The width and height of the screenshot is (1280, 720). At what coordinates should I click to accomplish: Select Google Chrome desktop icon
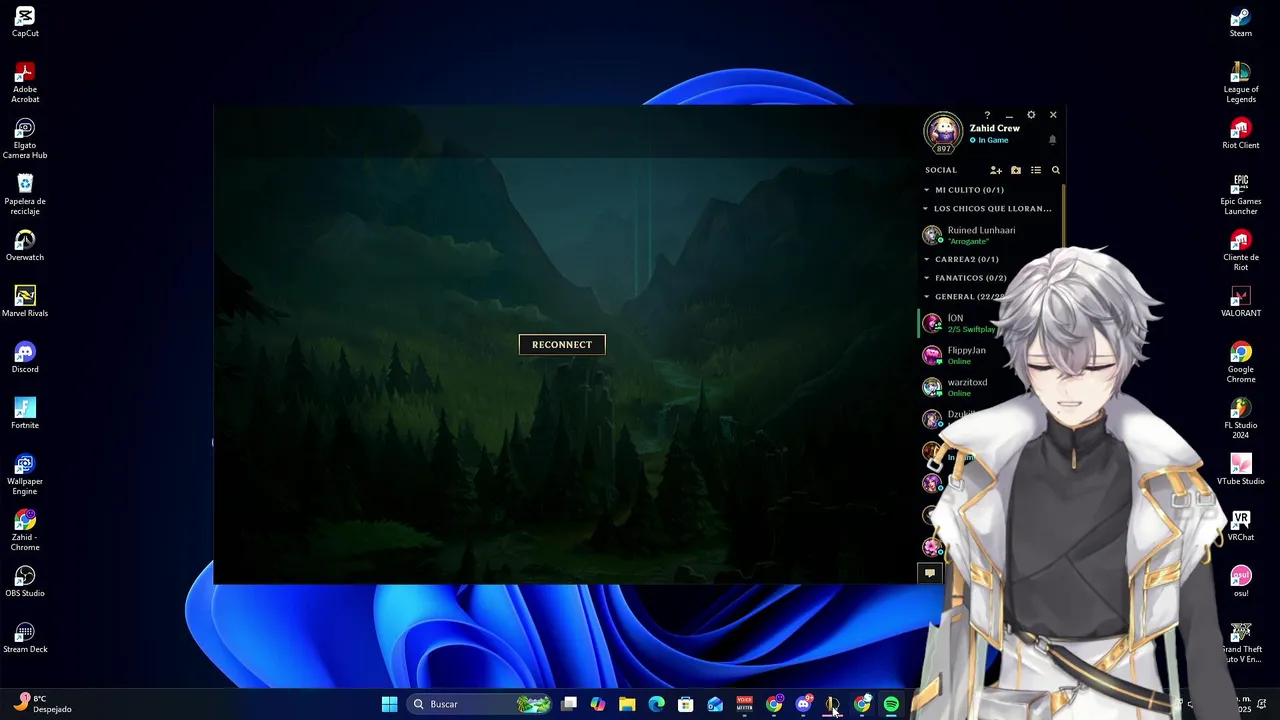1241,363
